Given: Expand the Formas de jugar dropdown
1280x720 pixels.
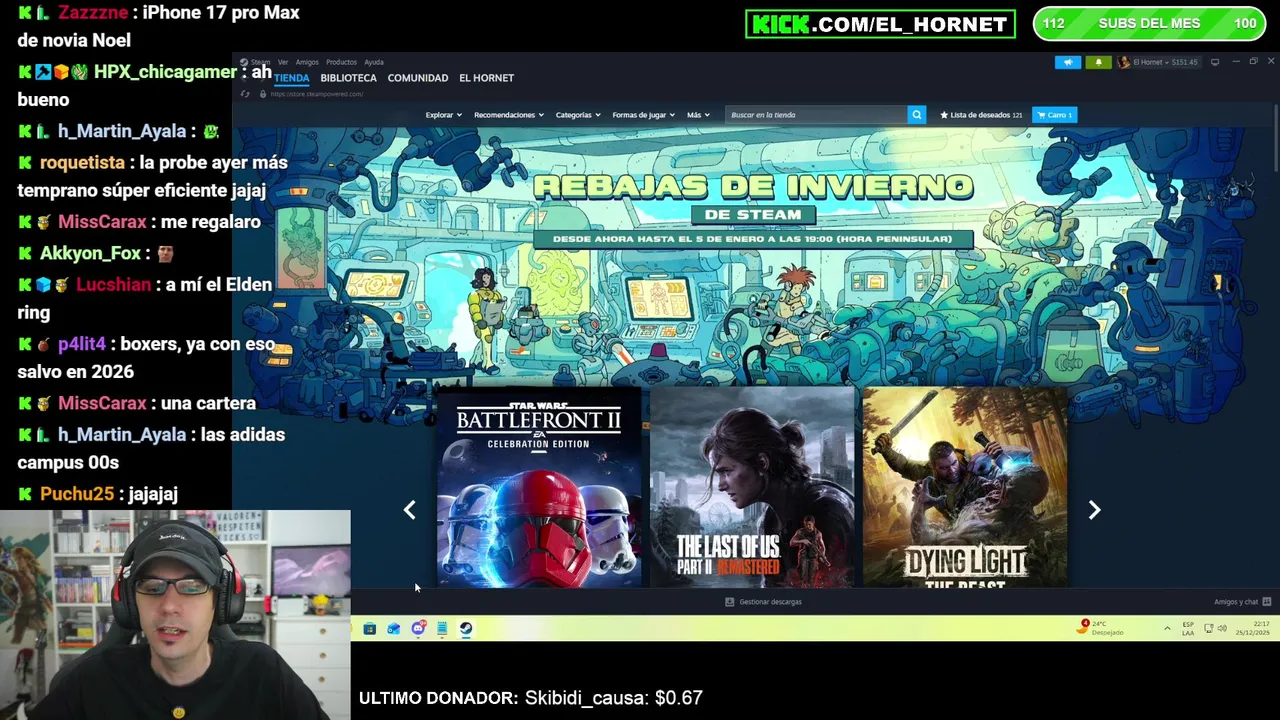Looking at the screenshot, I should coord(643,115).
